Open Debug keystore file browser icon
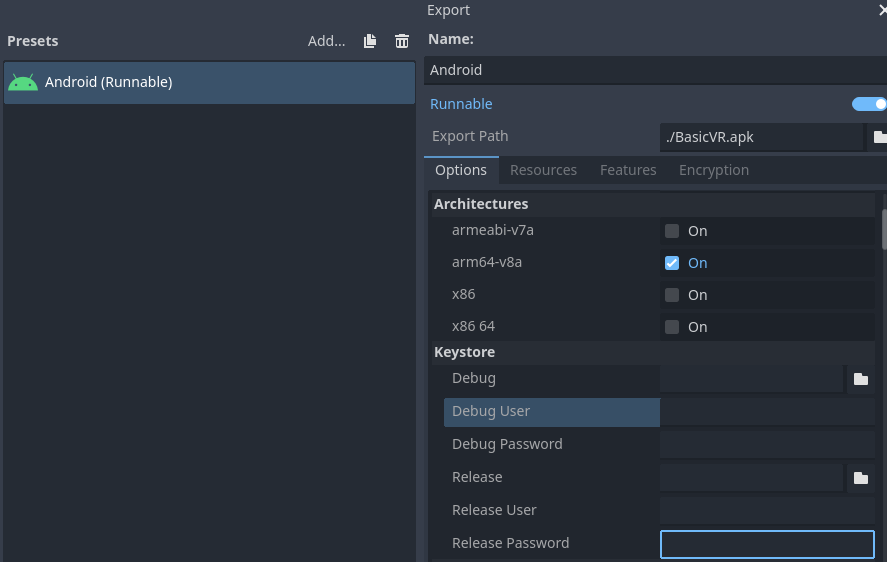This screenshot has height=562, width=887. point(860,379)
